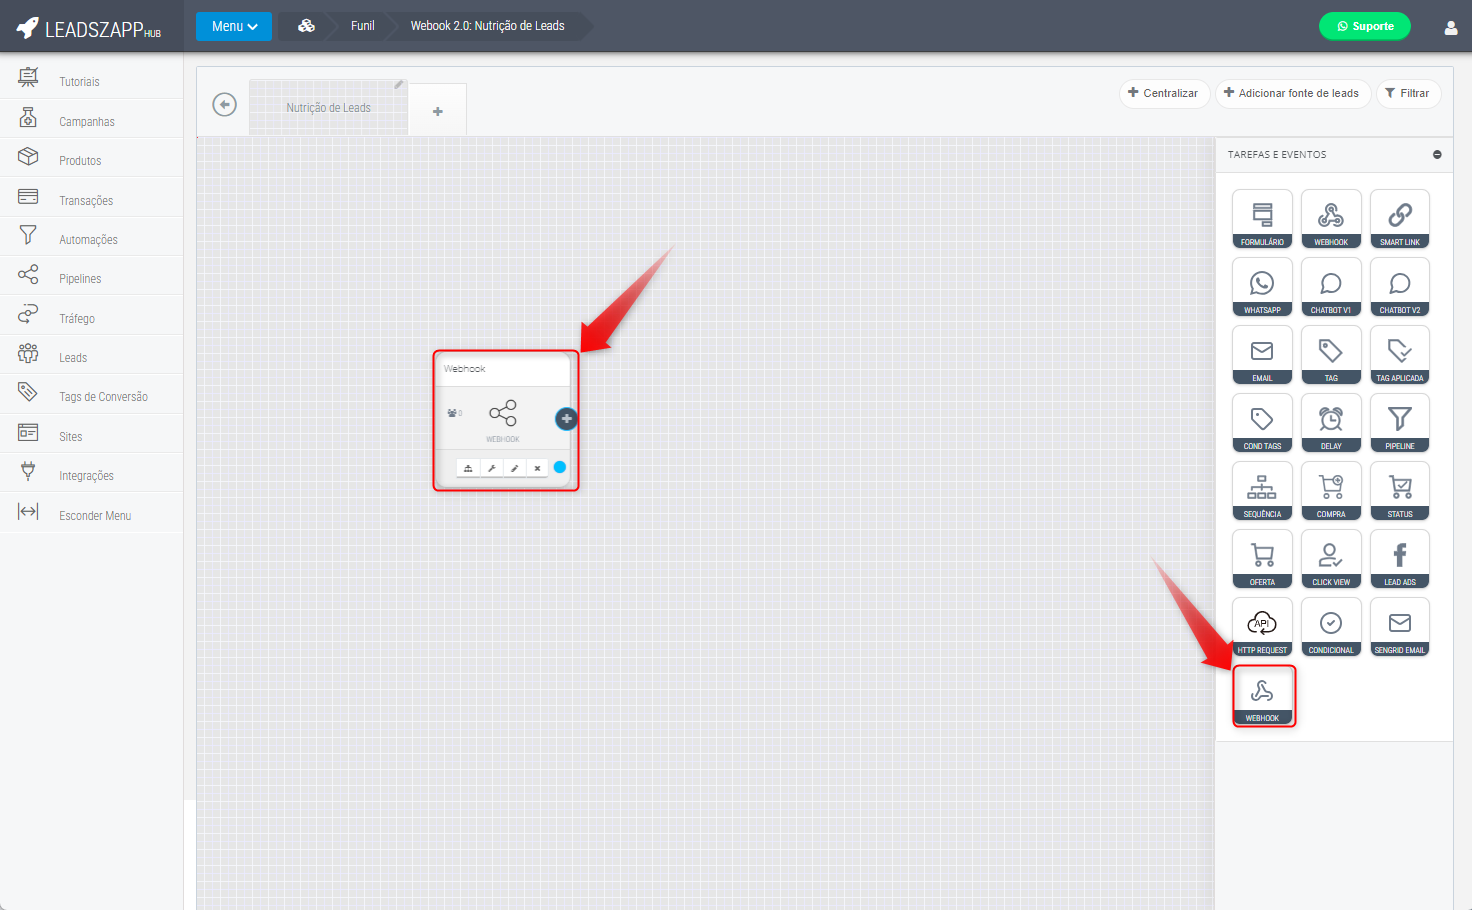Select the Condicional checkmark tile
This screenshot has height=910, width=1472.
click(x=1331, y=627)
